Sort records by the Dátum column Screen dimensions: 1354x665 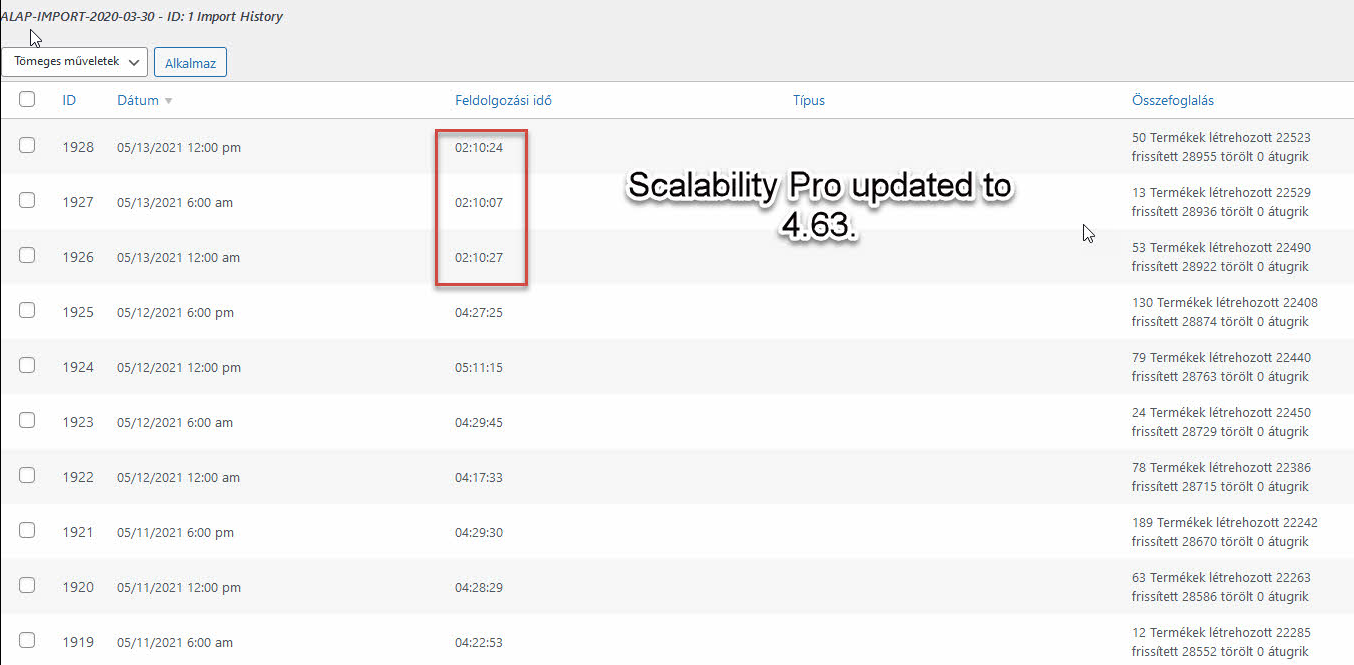(x=137, y=100)
